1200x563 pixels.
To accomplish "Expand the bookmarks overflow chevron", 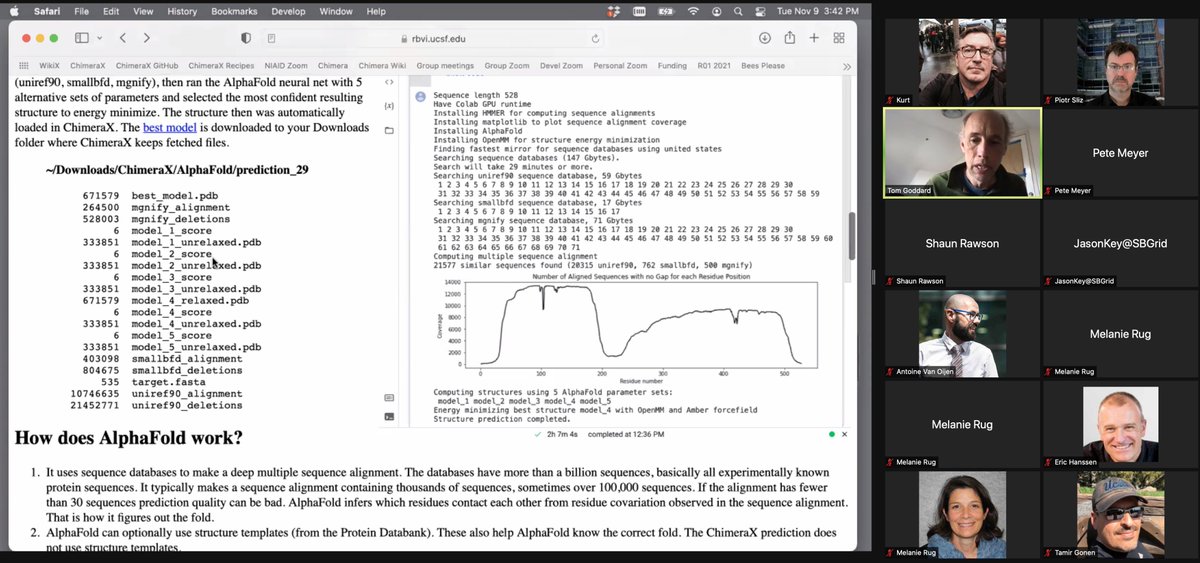I will coord(846,66).
